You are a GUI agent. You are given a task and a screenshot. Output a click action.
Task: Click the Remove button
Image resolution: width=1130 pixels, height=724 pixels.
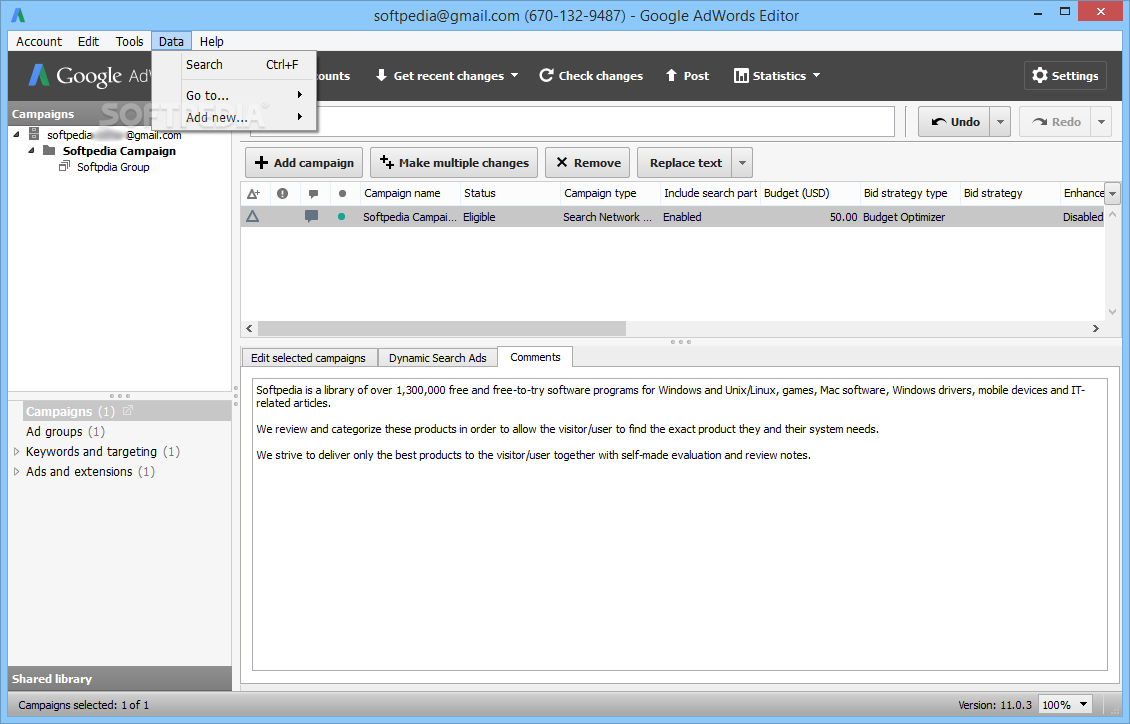click(588, 163)
